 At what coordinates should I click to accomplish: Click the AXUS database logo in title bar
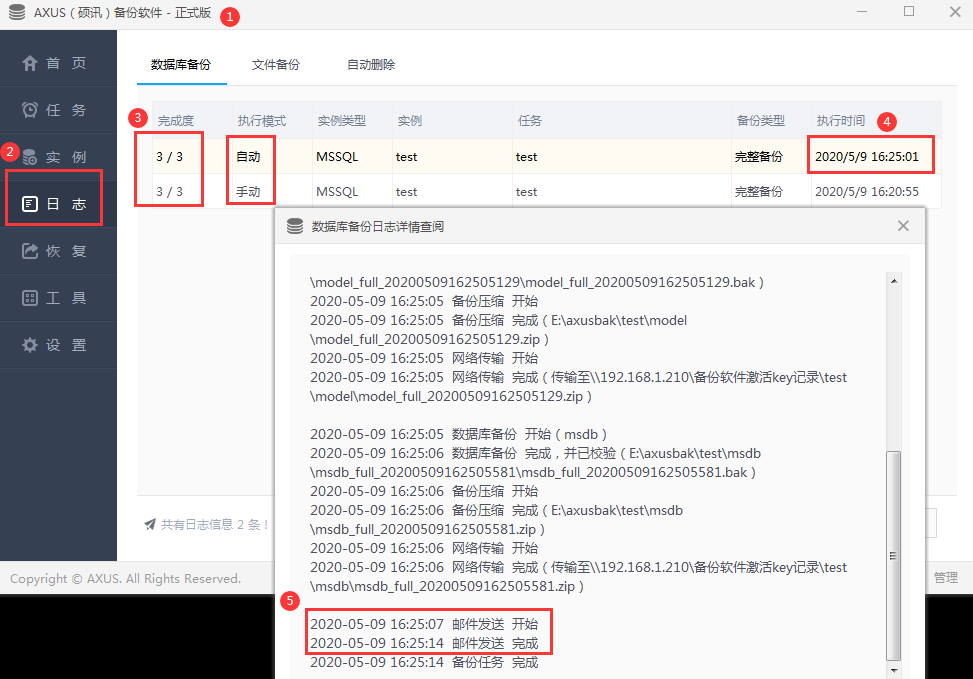point(17,12)
